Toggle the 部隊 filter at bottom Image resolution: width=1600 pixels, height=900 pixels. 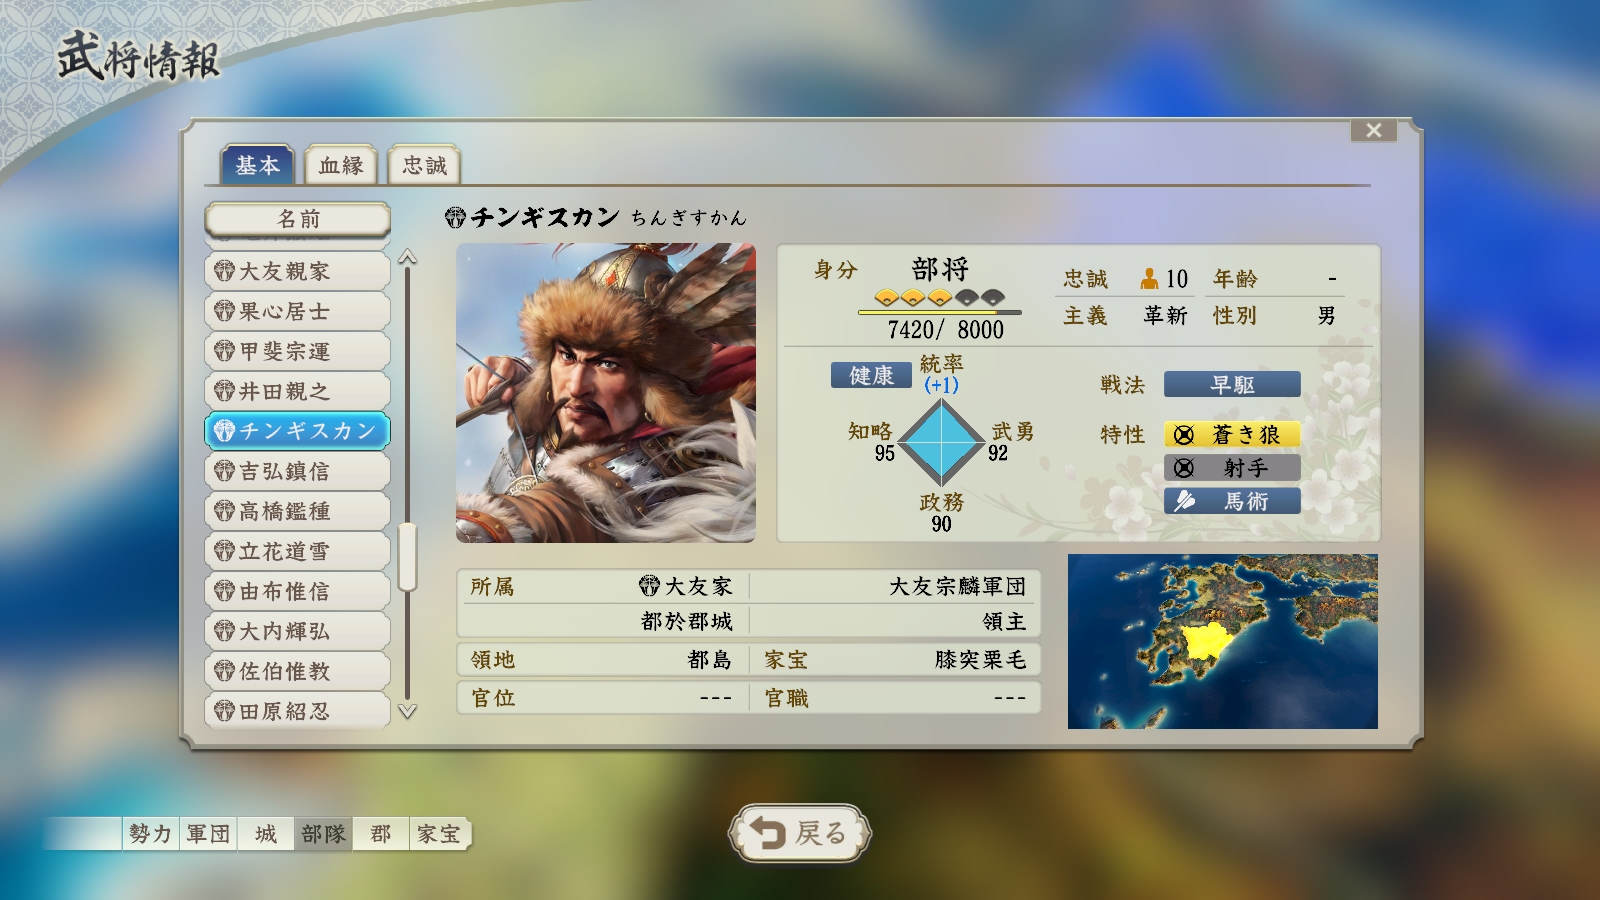323,833
